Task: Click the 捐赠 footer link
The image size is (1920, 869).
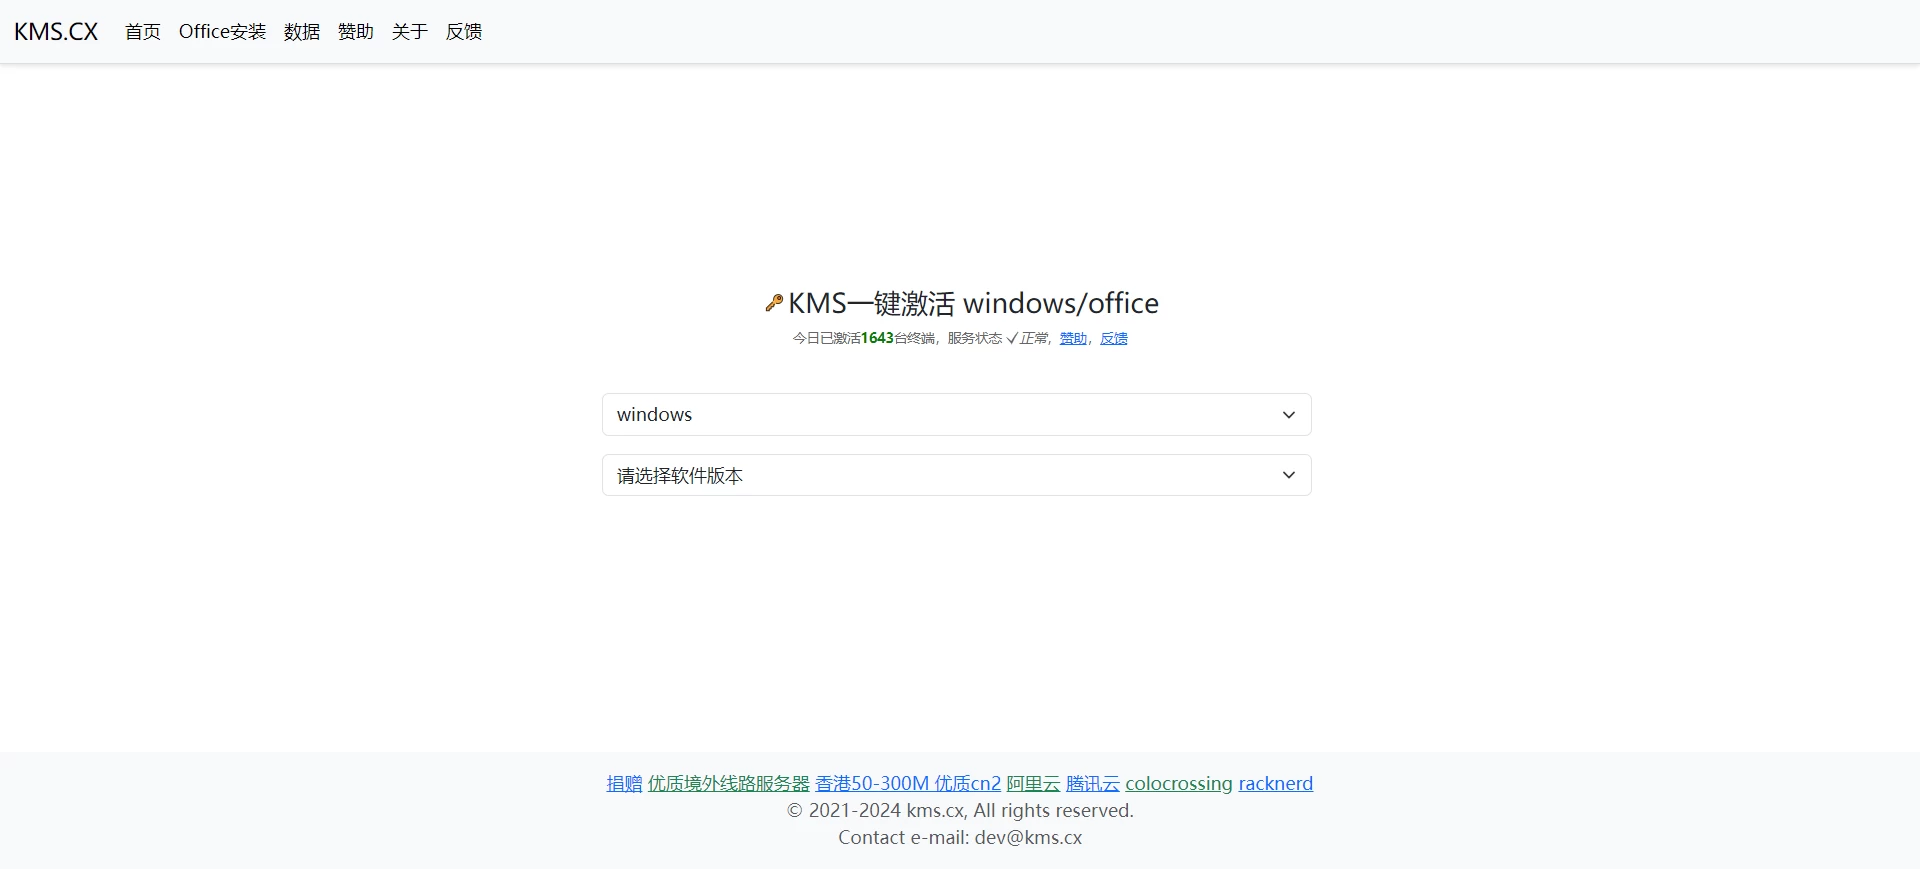Action: point(624,784)
